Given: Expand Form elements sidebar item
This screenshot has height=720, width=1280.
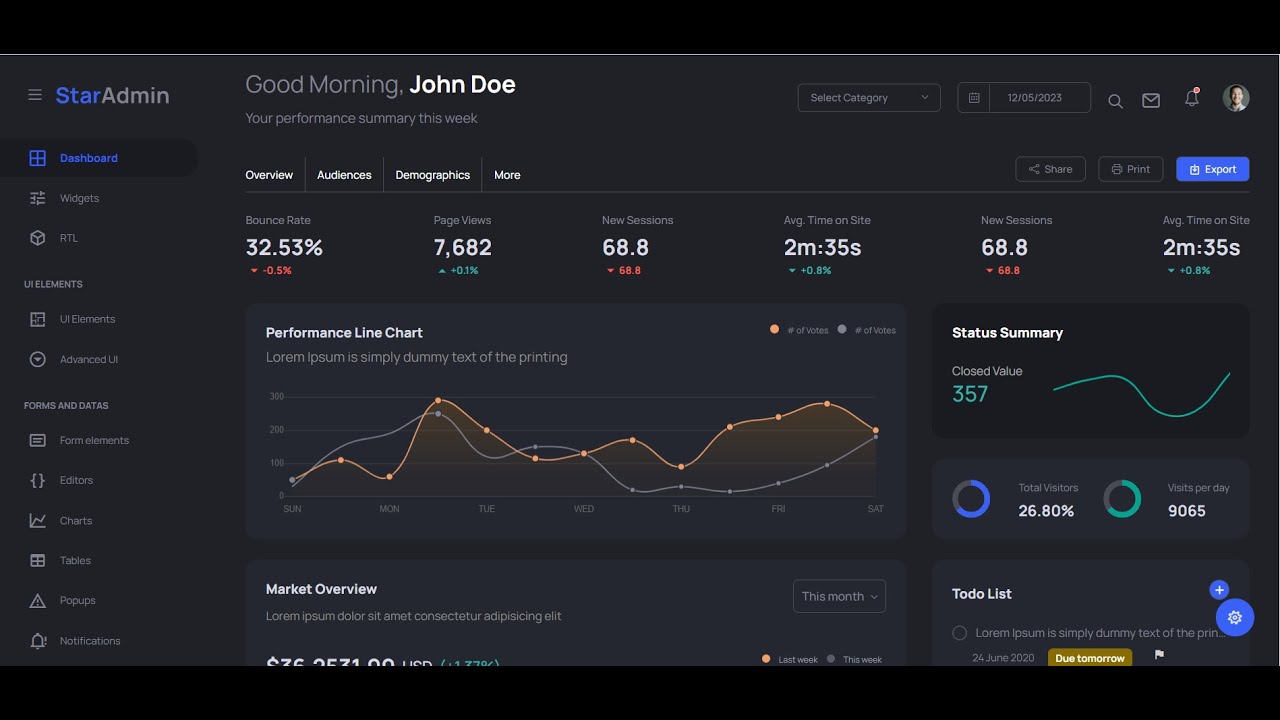Looking at the screenshot, I should (x=98, y=440).
